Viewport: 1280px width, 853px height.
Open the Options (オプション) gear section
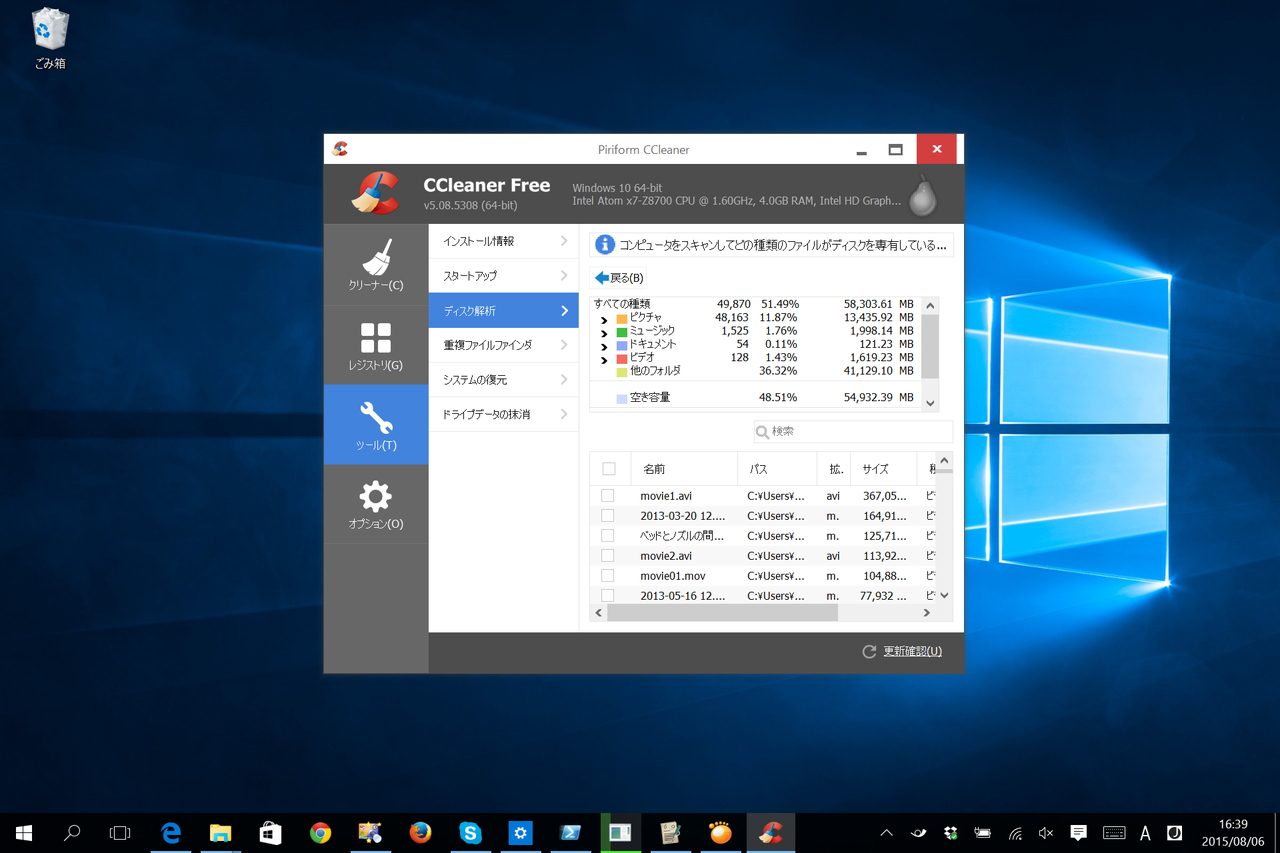coord(376,504)
